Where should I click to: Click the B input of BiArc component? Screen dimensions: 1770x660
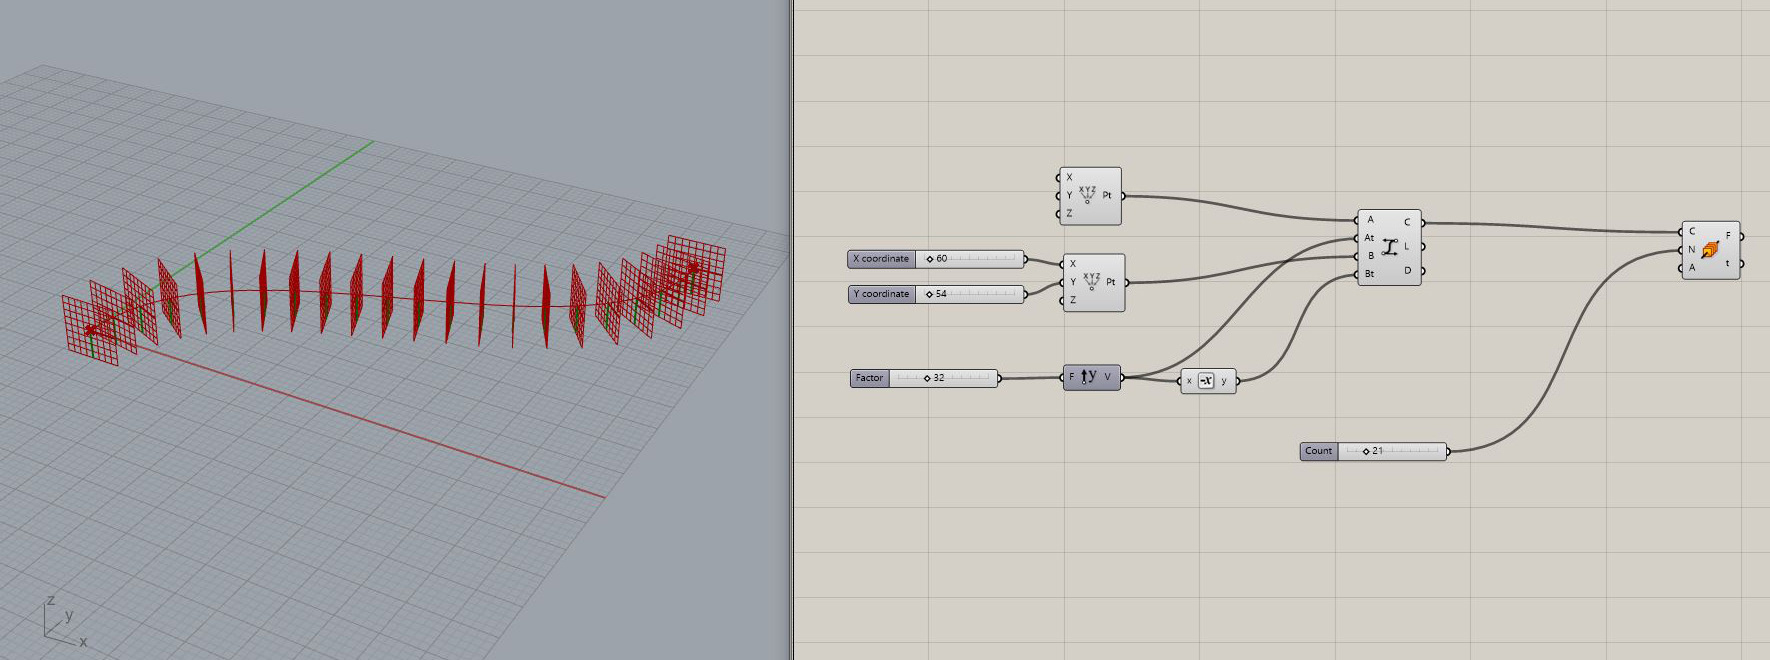coord(1369,256)
